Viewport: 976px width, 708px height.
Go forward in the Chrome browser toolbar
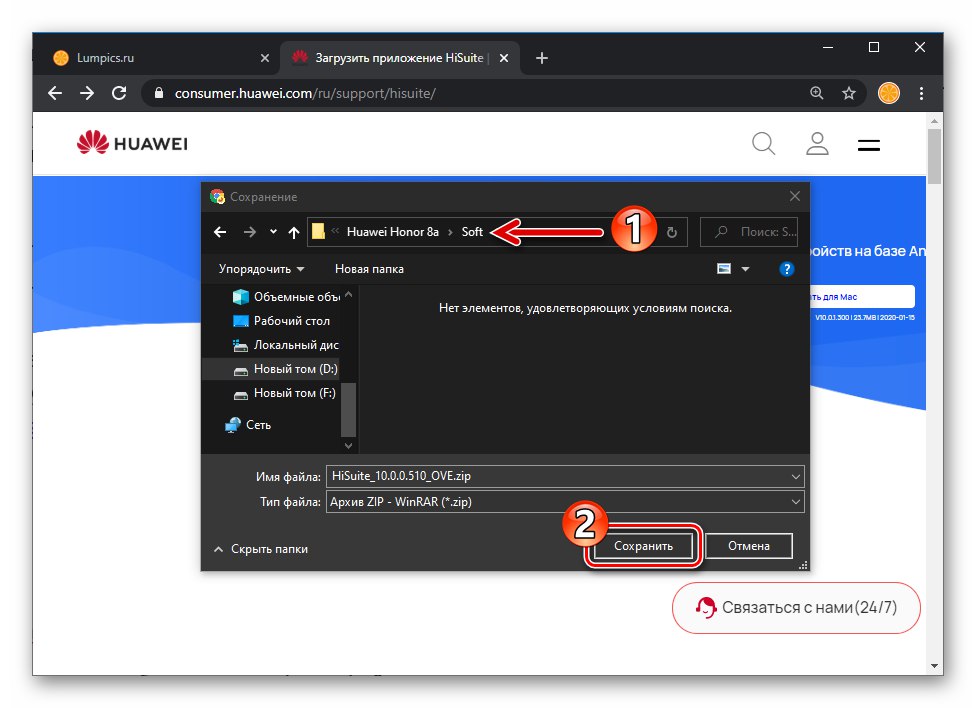point(87,93)
